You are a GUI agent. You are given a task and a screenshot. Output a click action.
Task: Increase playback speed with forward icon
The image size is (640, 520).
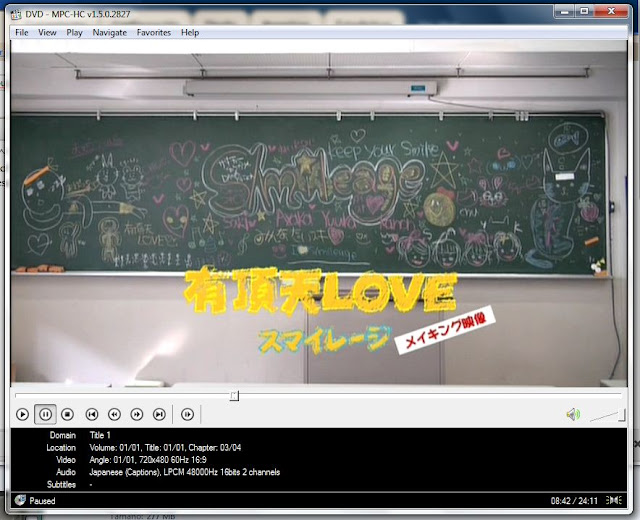(x=137, y=415)
